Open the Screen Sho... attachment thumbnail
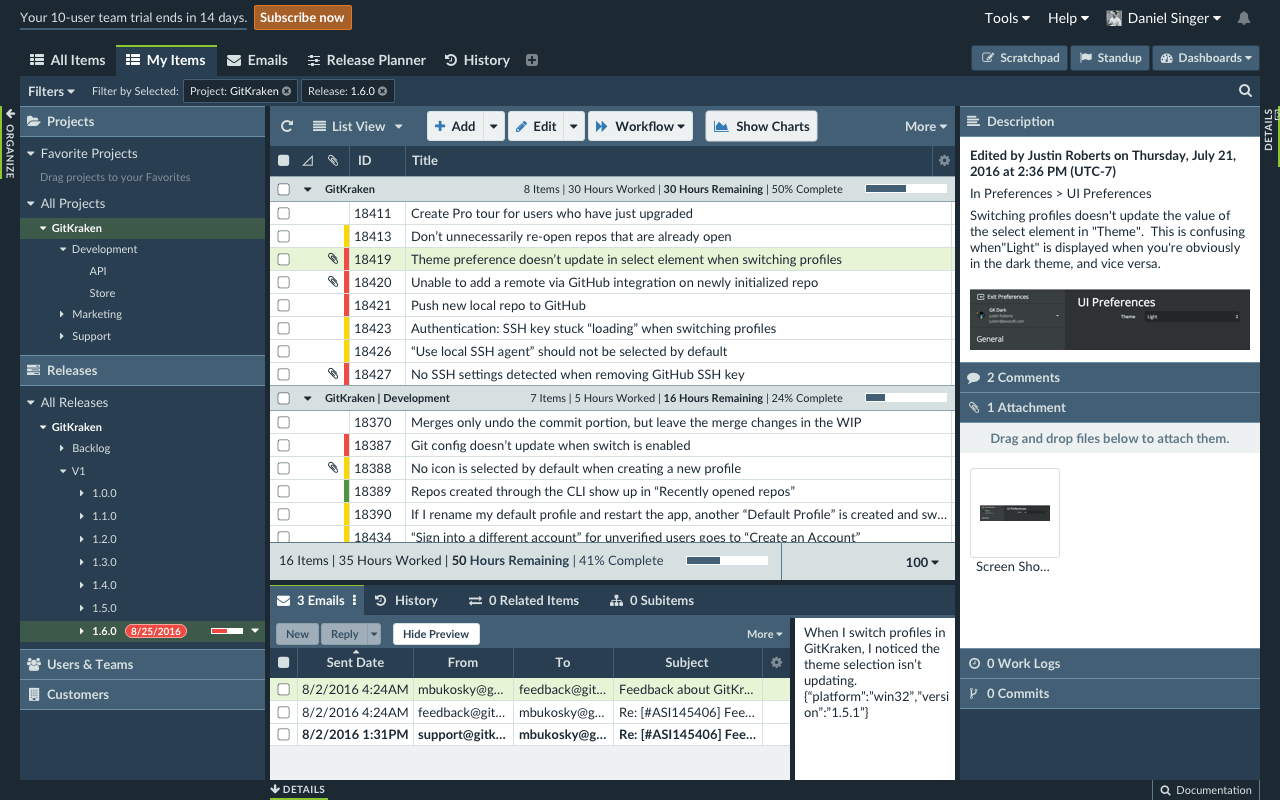This screenshot has height=800, width=1280. 1014,512
